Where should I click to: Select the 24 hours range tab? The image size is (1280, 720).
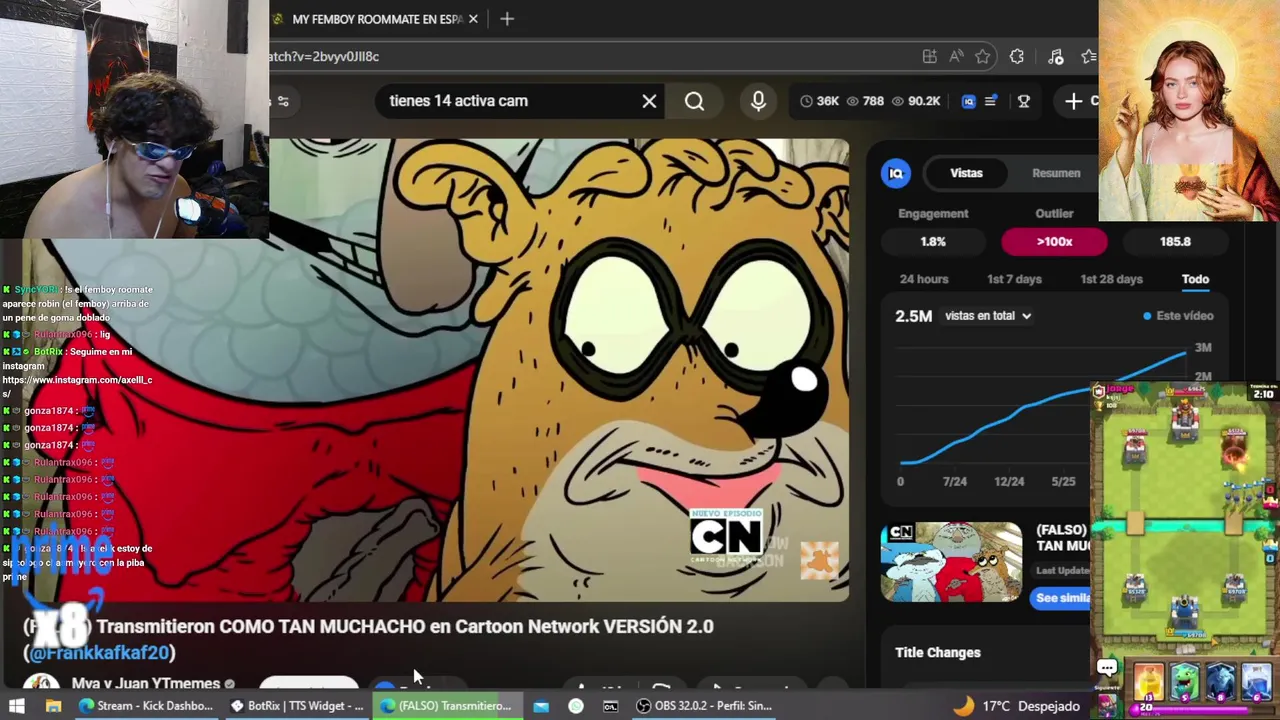tap(924, 280)
